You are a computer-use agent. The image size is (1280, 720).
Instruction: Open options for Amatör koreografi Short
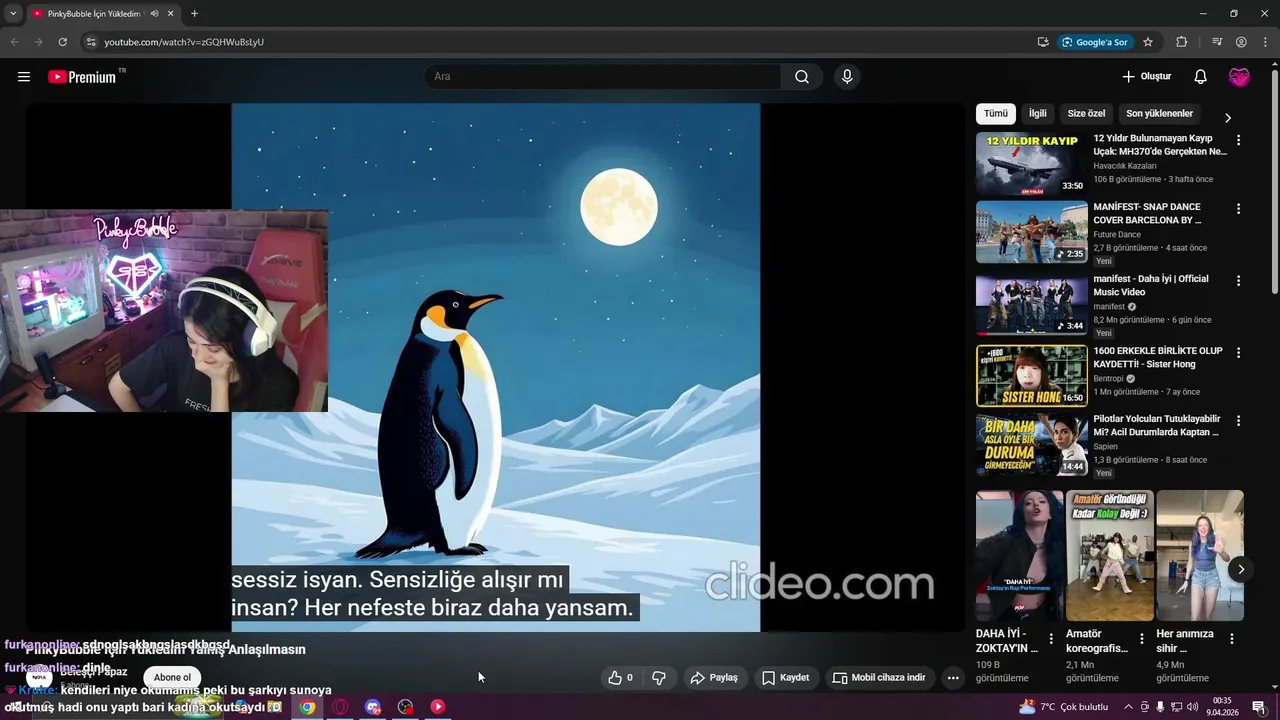(x=1141, y=639)
